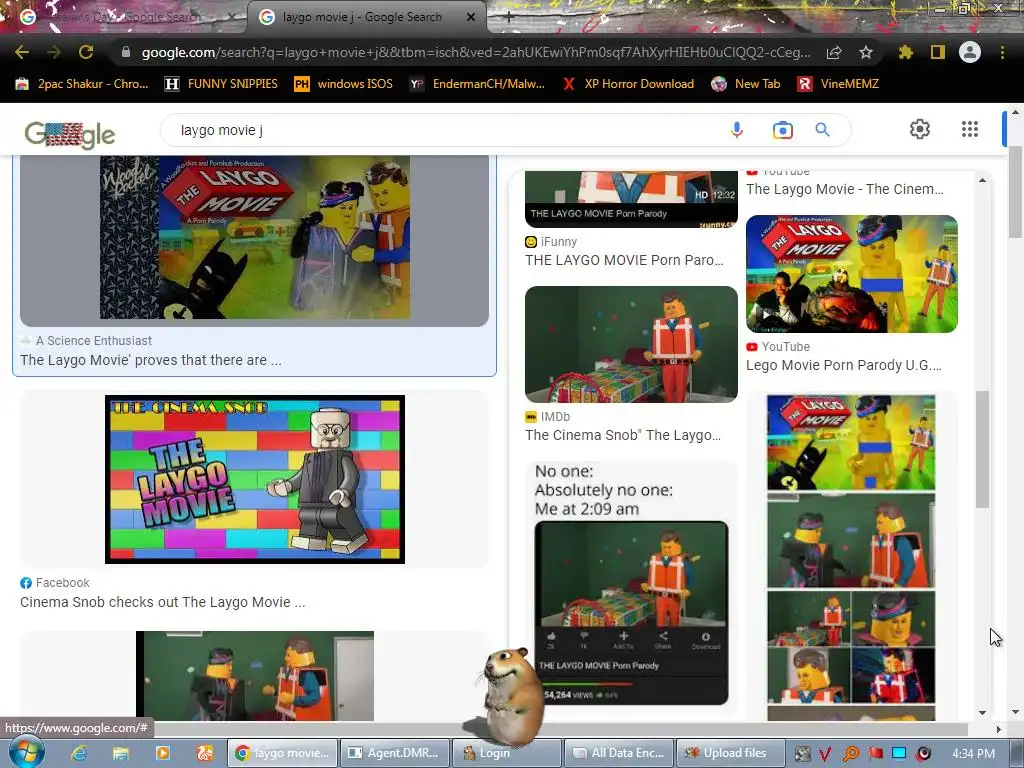Switch to Agent.DMR taskbar window
The image size is (1024, 768).
(395, 753)
